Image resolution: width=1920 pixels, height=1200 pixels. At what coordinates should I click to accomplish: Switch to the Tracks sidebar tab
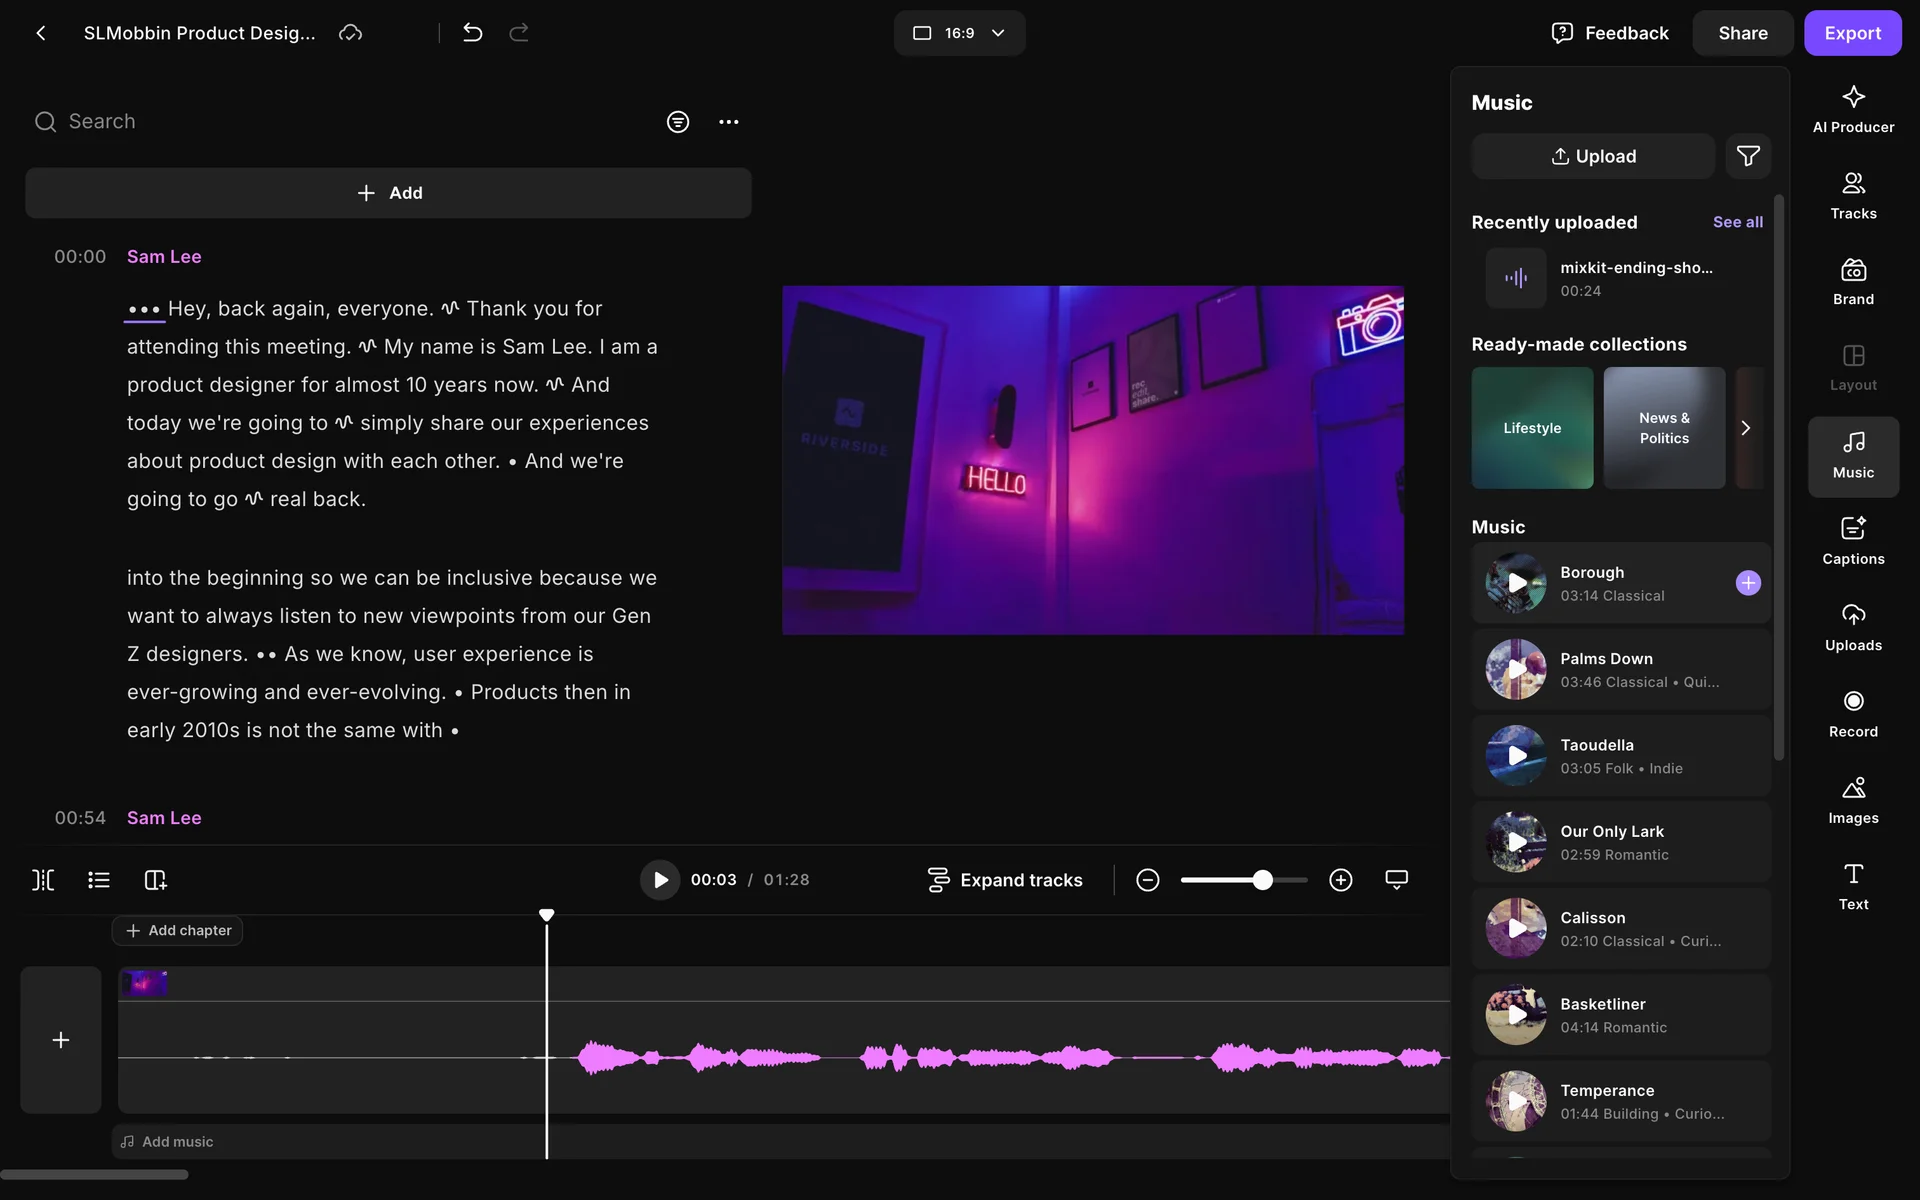(x=1852, y=196)
